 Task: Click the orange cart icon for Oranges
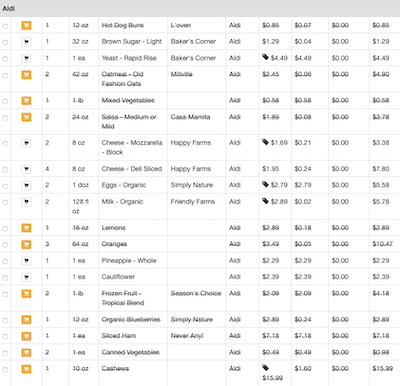point(26,244)
